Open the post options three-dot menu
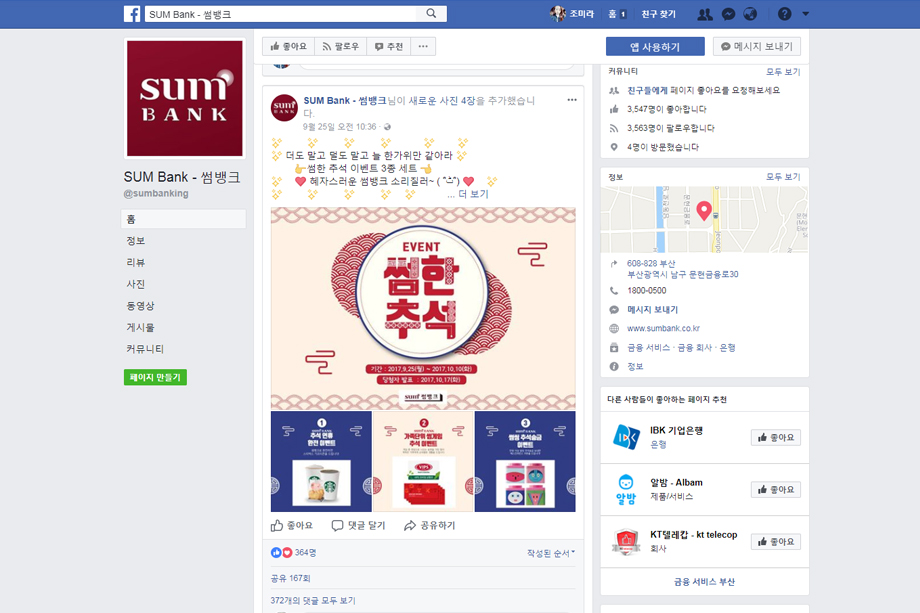920x613 pixels. 572,100
